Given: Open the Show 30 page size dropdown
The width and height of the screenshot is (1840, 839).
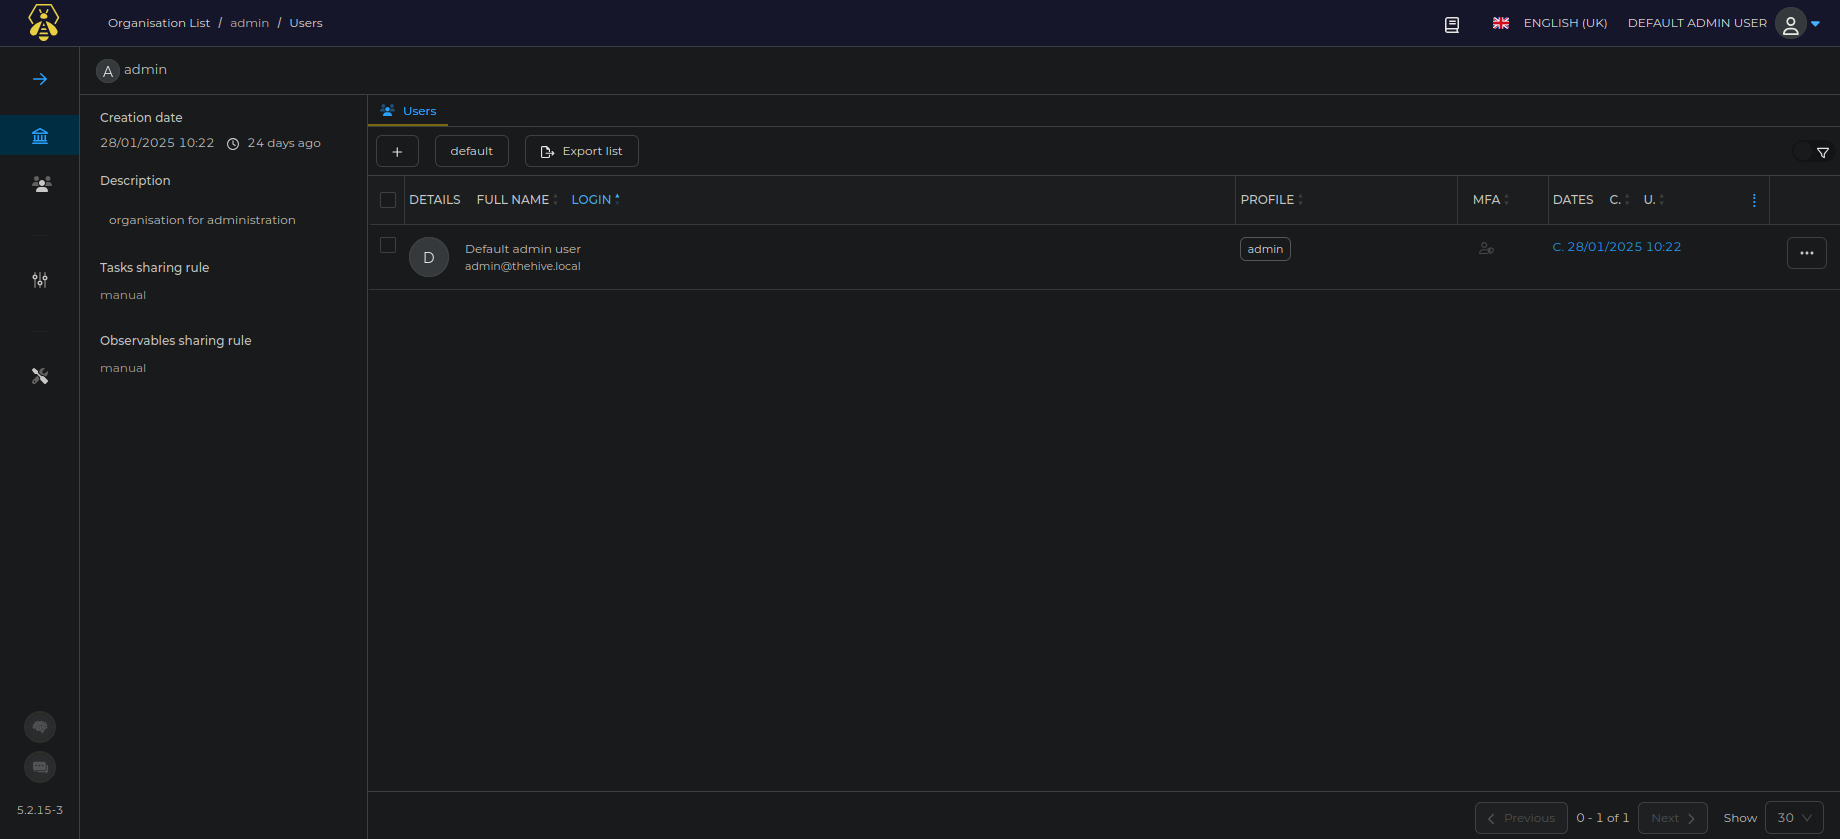Looking at the screenshot, I should (x=1794, y=818).
